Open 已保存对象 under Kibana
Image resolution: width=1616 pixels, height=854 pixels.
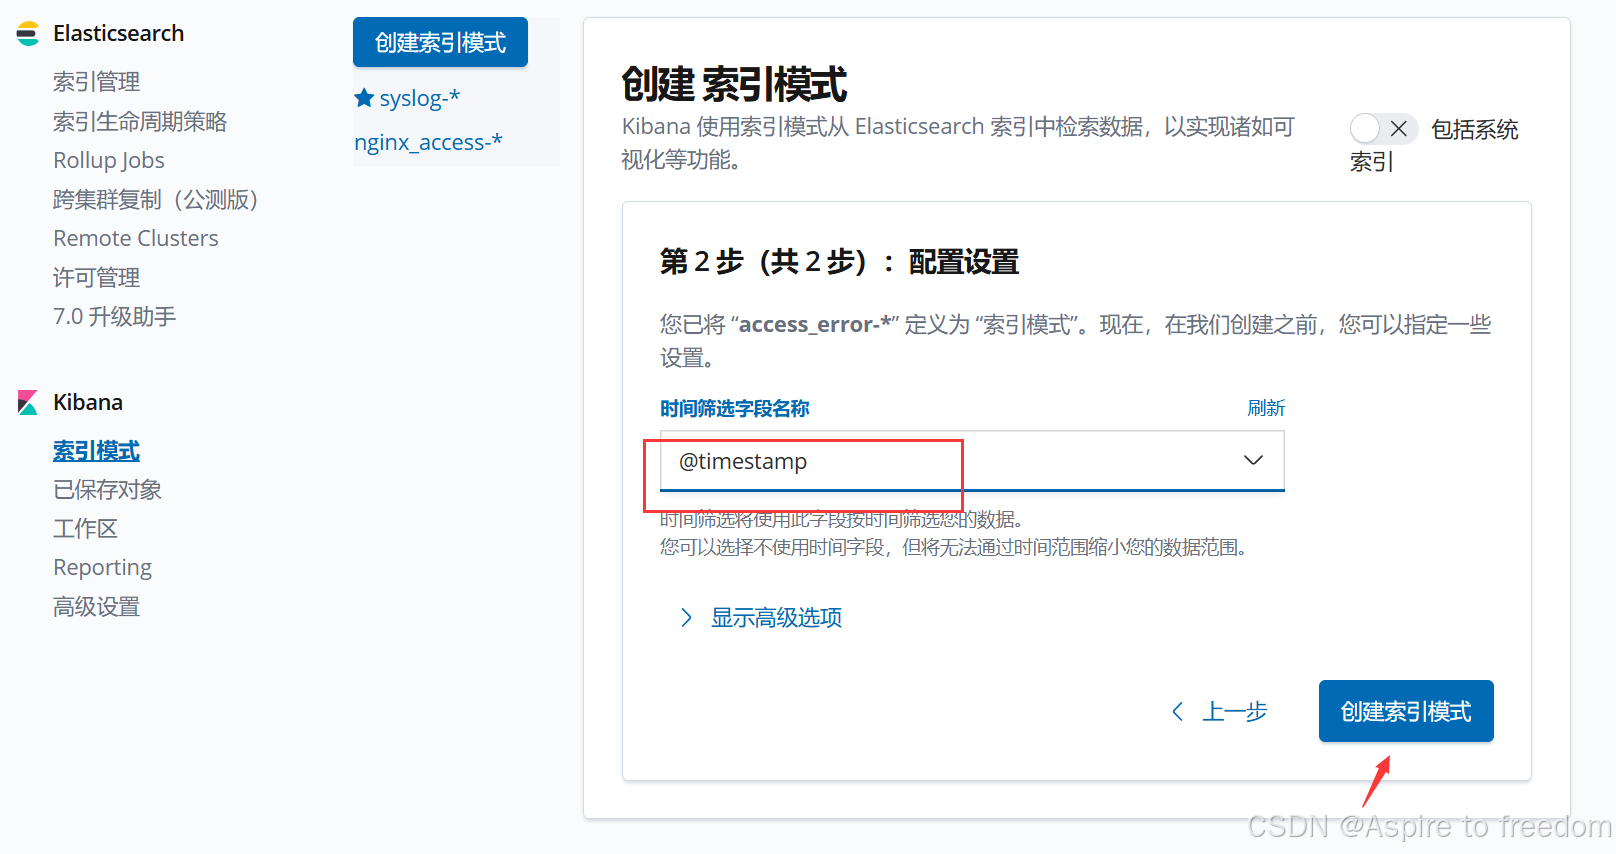click(107, 490)
